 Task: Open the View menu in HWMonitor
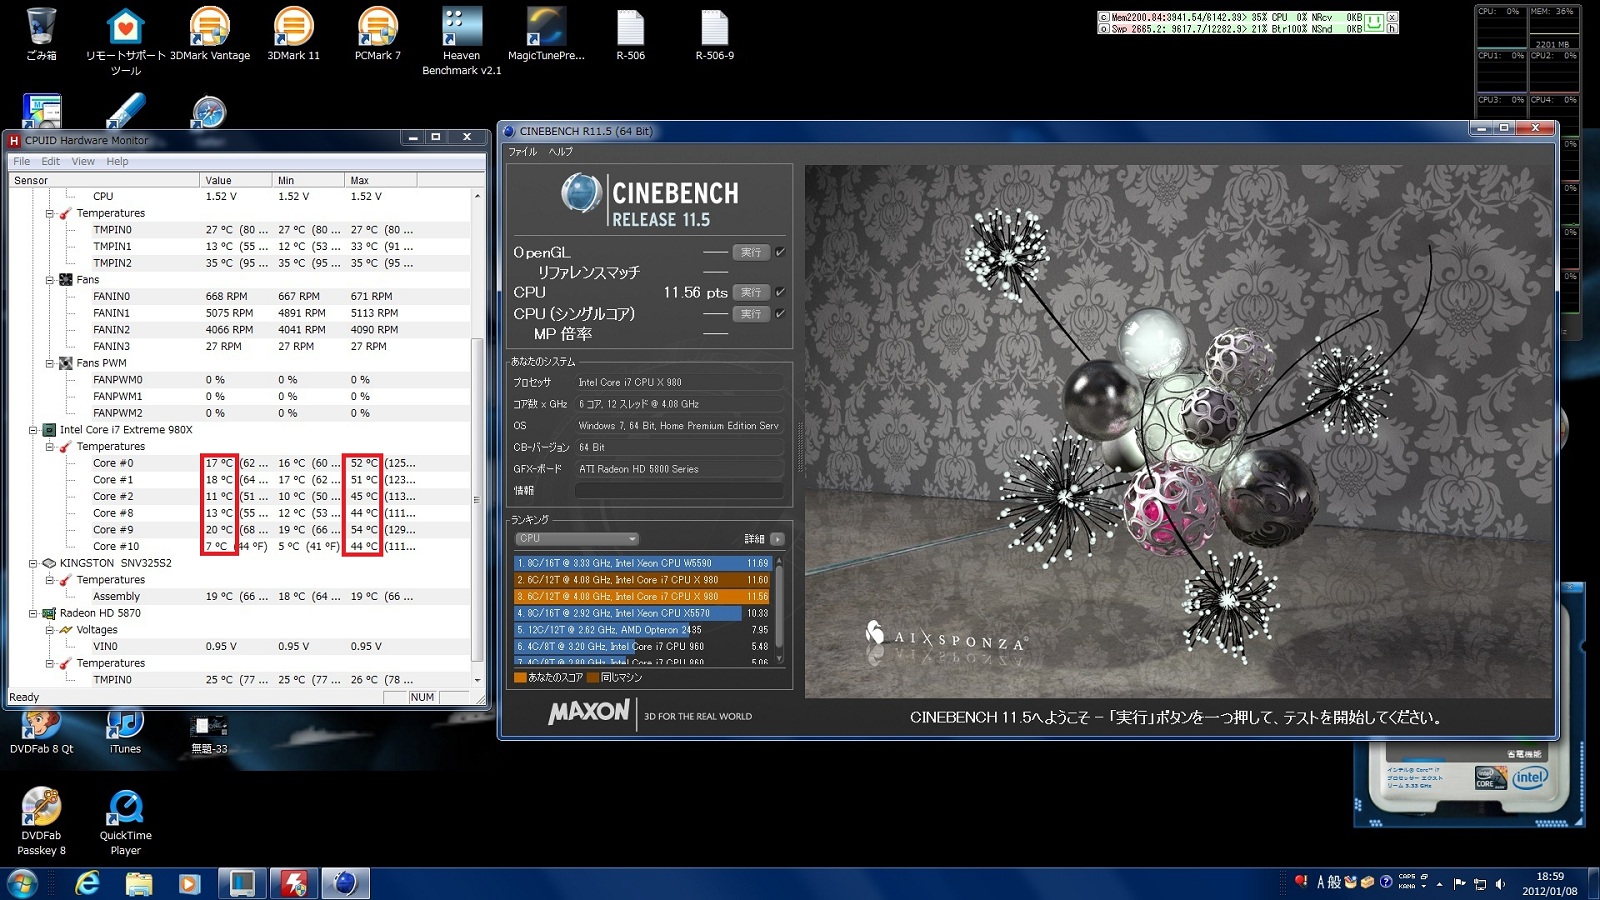click(83, 161)
